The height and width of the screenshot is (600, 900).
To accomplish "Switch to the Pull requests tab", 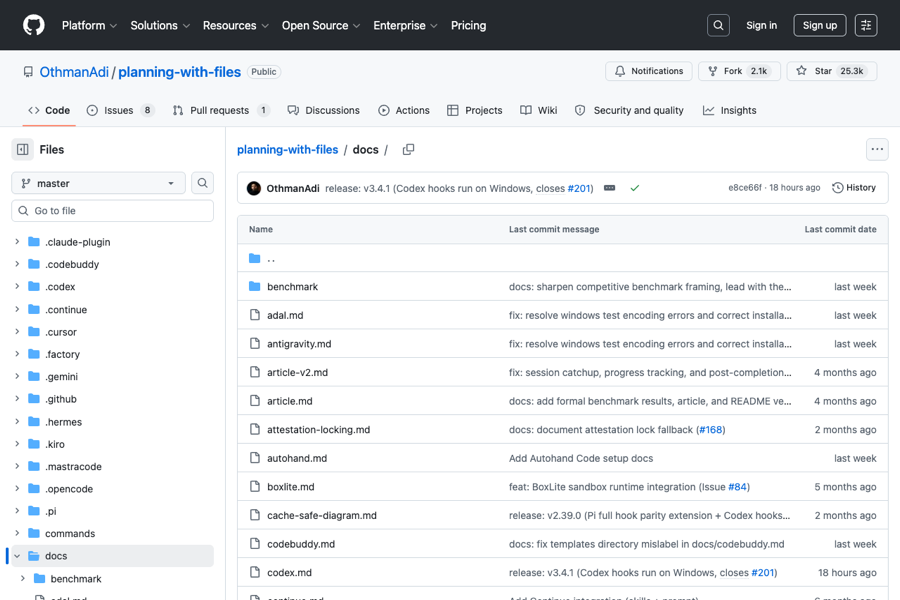I will [x=221, y=110].
